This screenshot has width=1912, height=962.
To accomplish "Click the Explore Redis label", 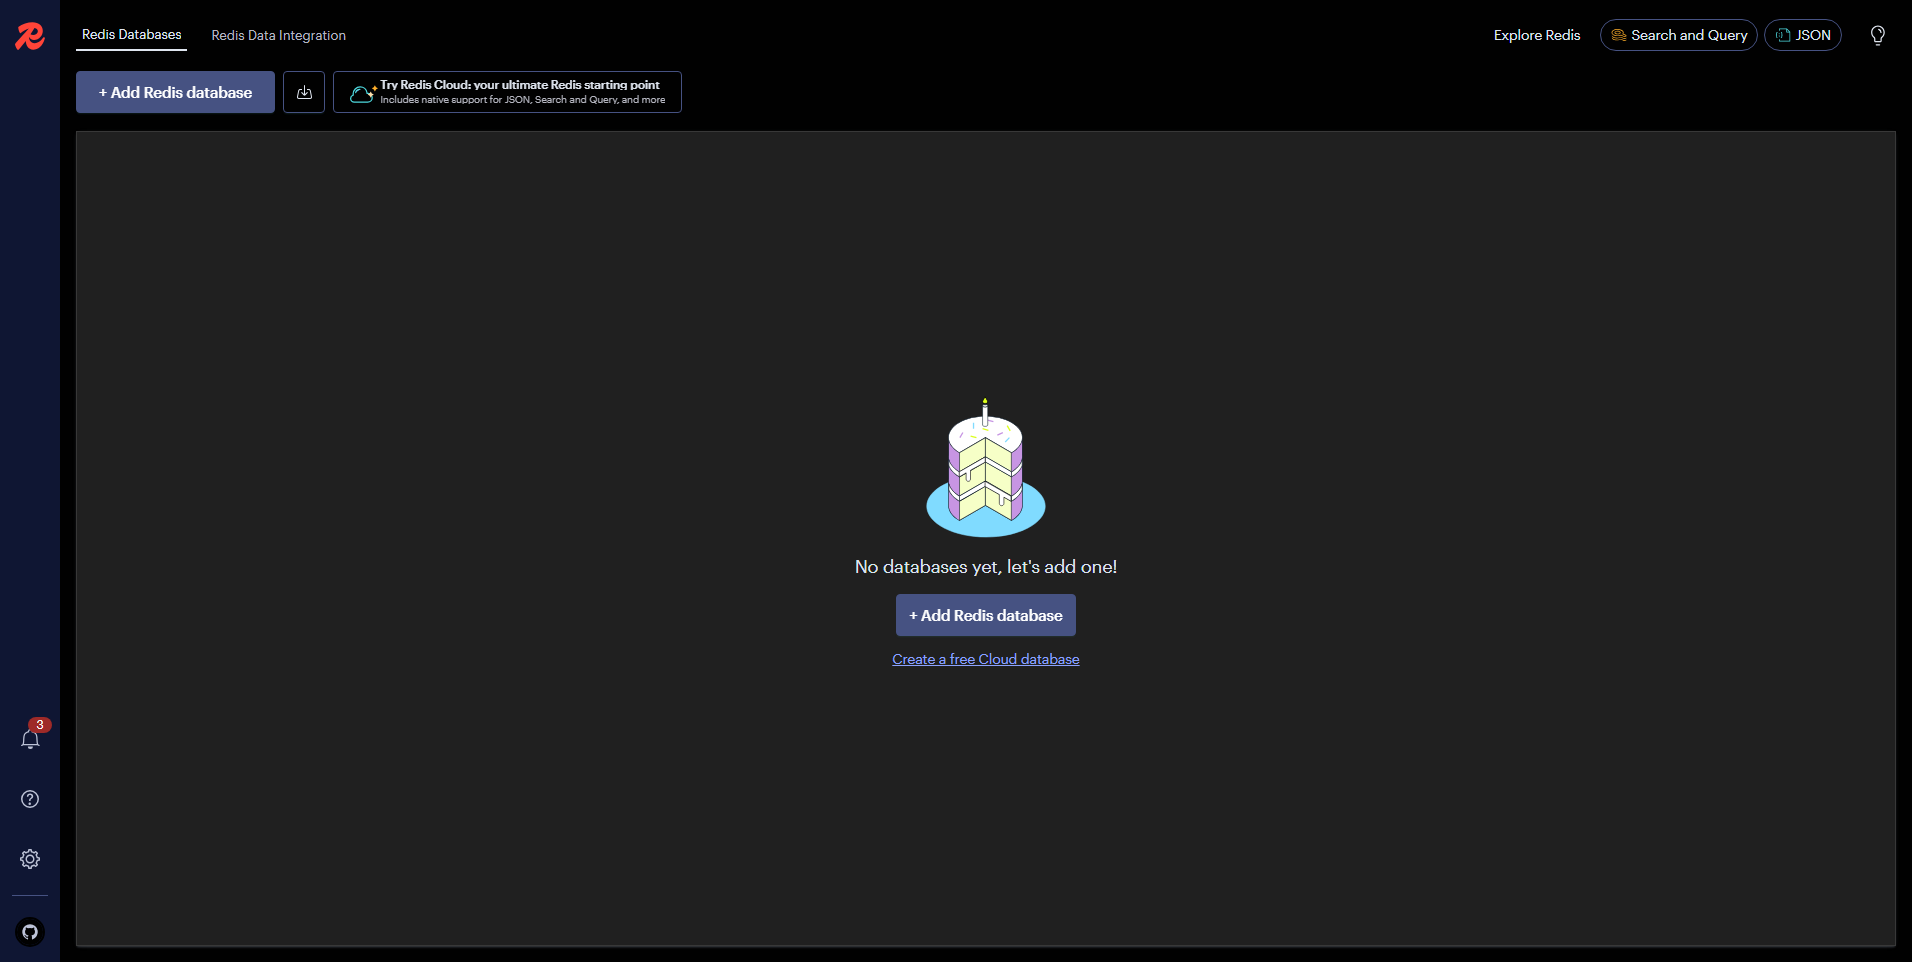I will tap(1537, 35).
